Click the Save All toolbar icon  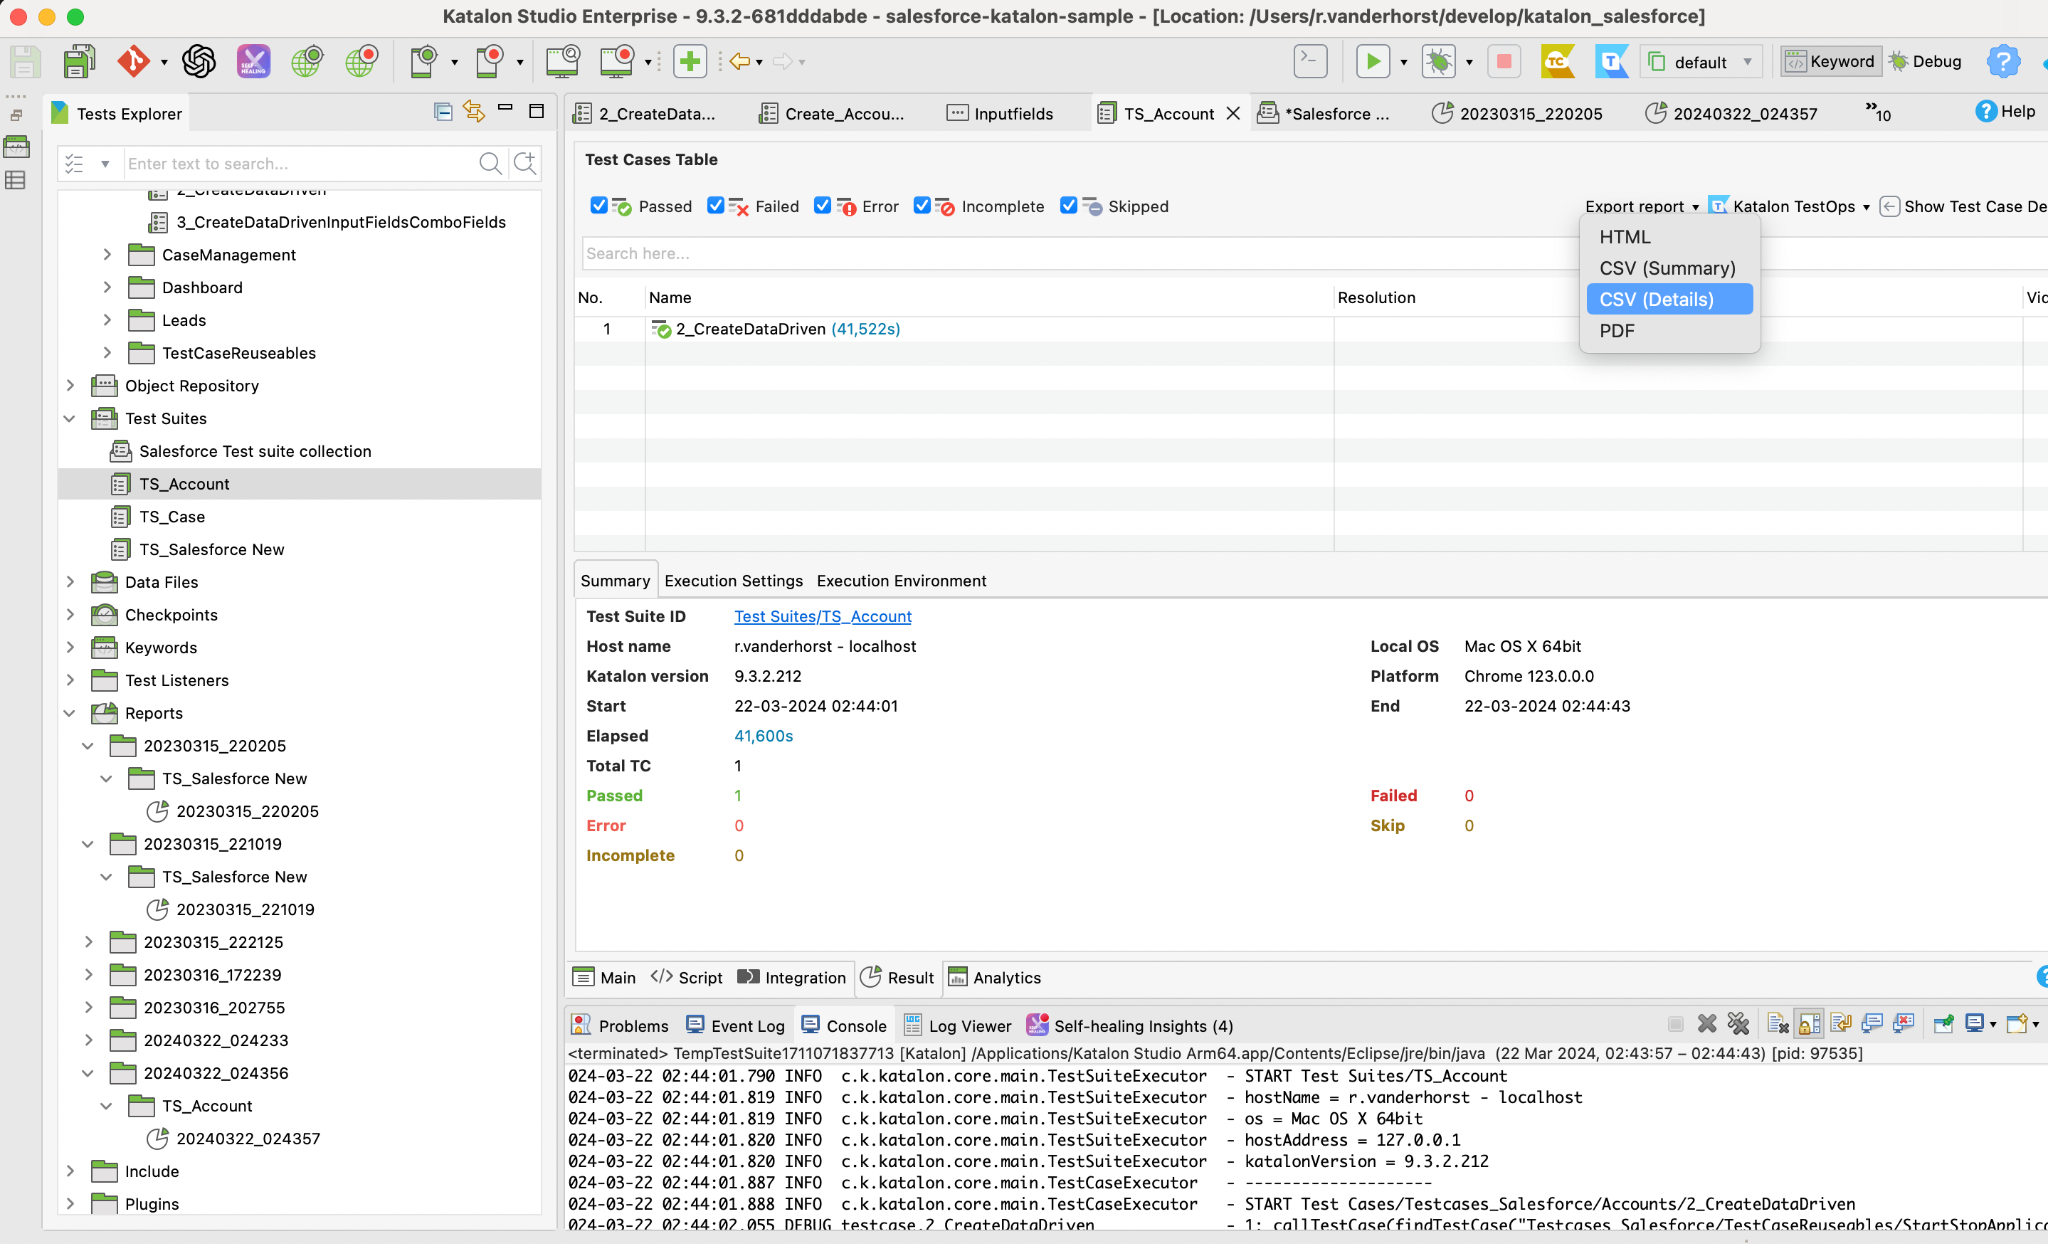coord(79,62)
